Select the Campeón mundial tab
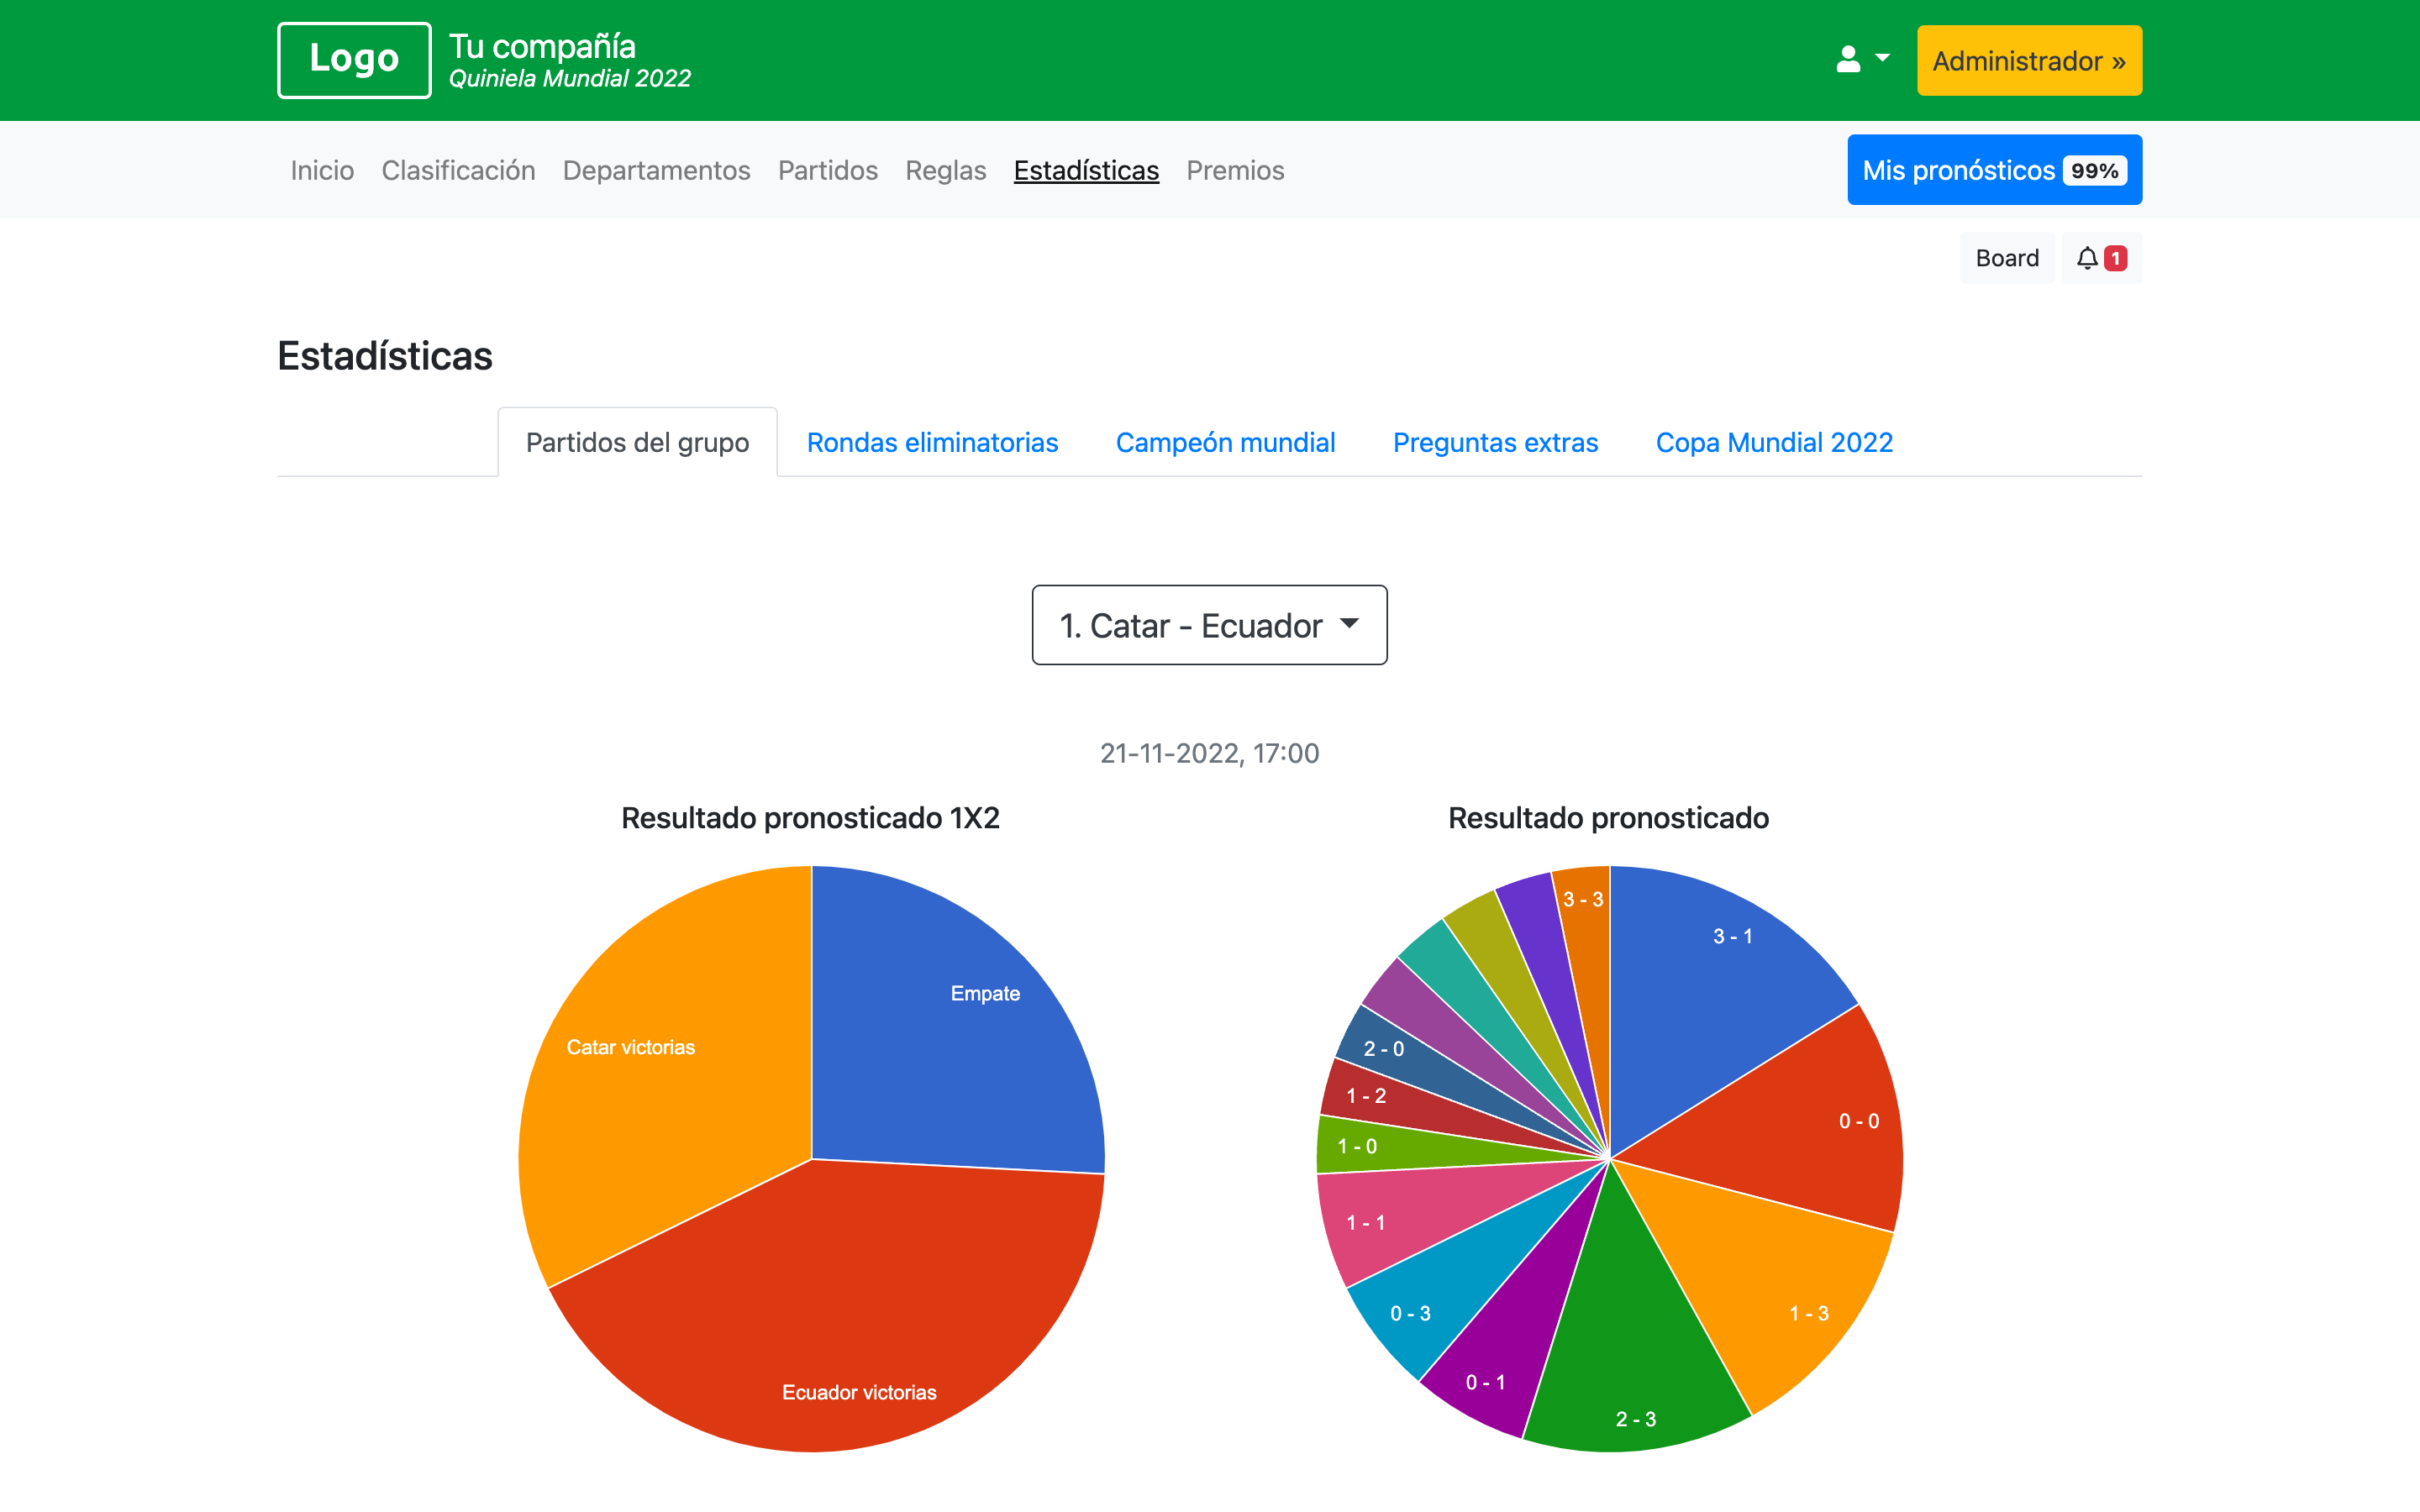 1225,442
